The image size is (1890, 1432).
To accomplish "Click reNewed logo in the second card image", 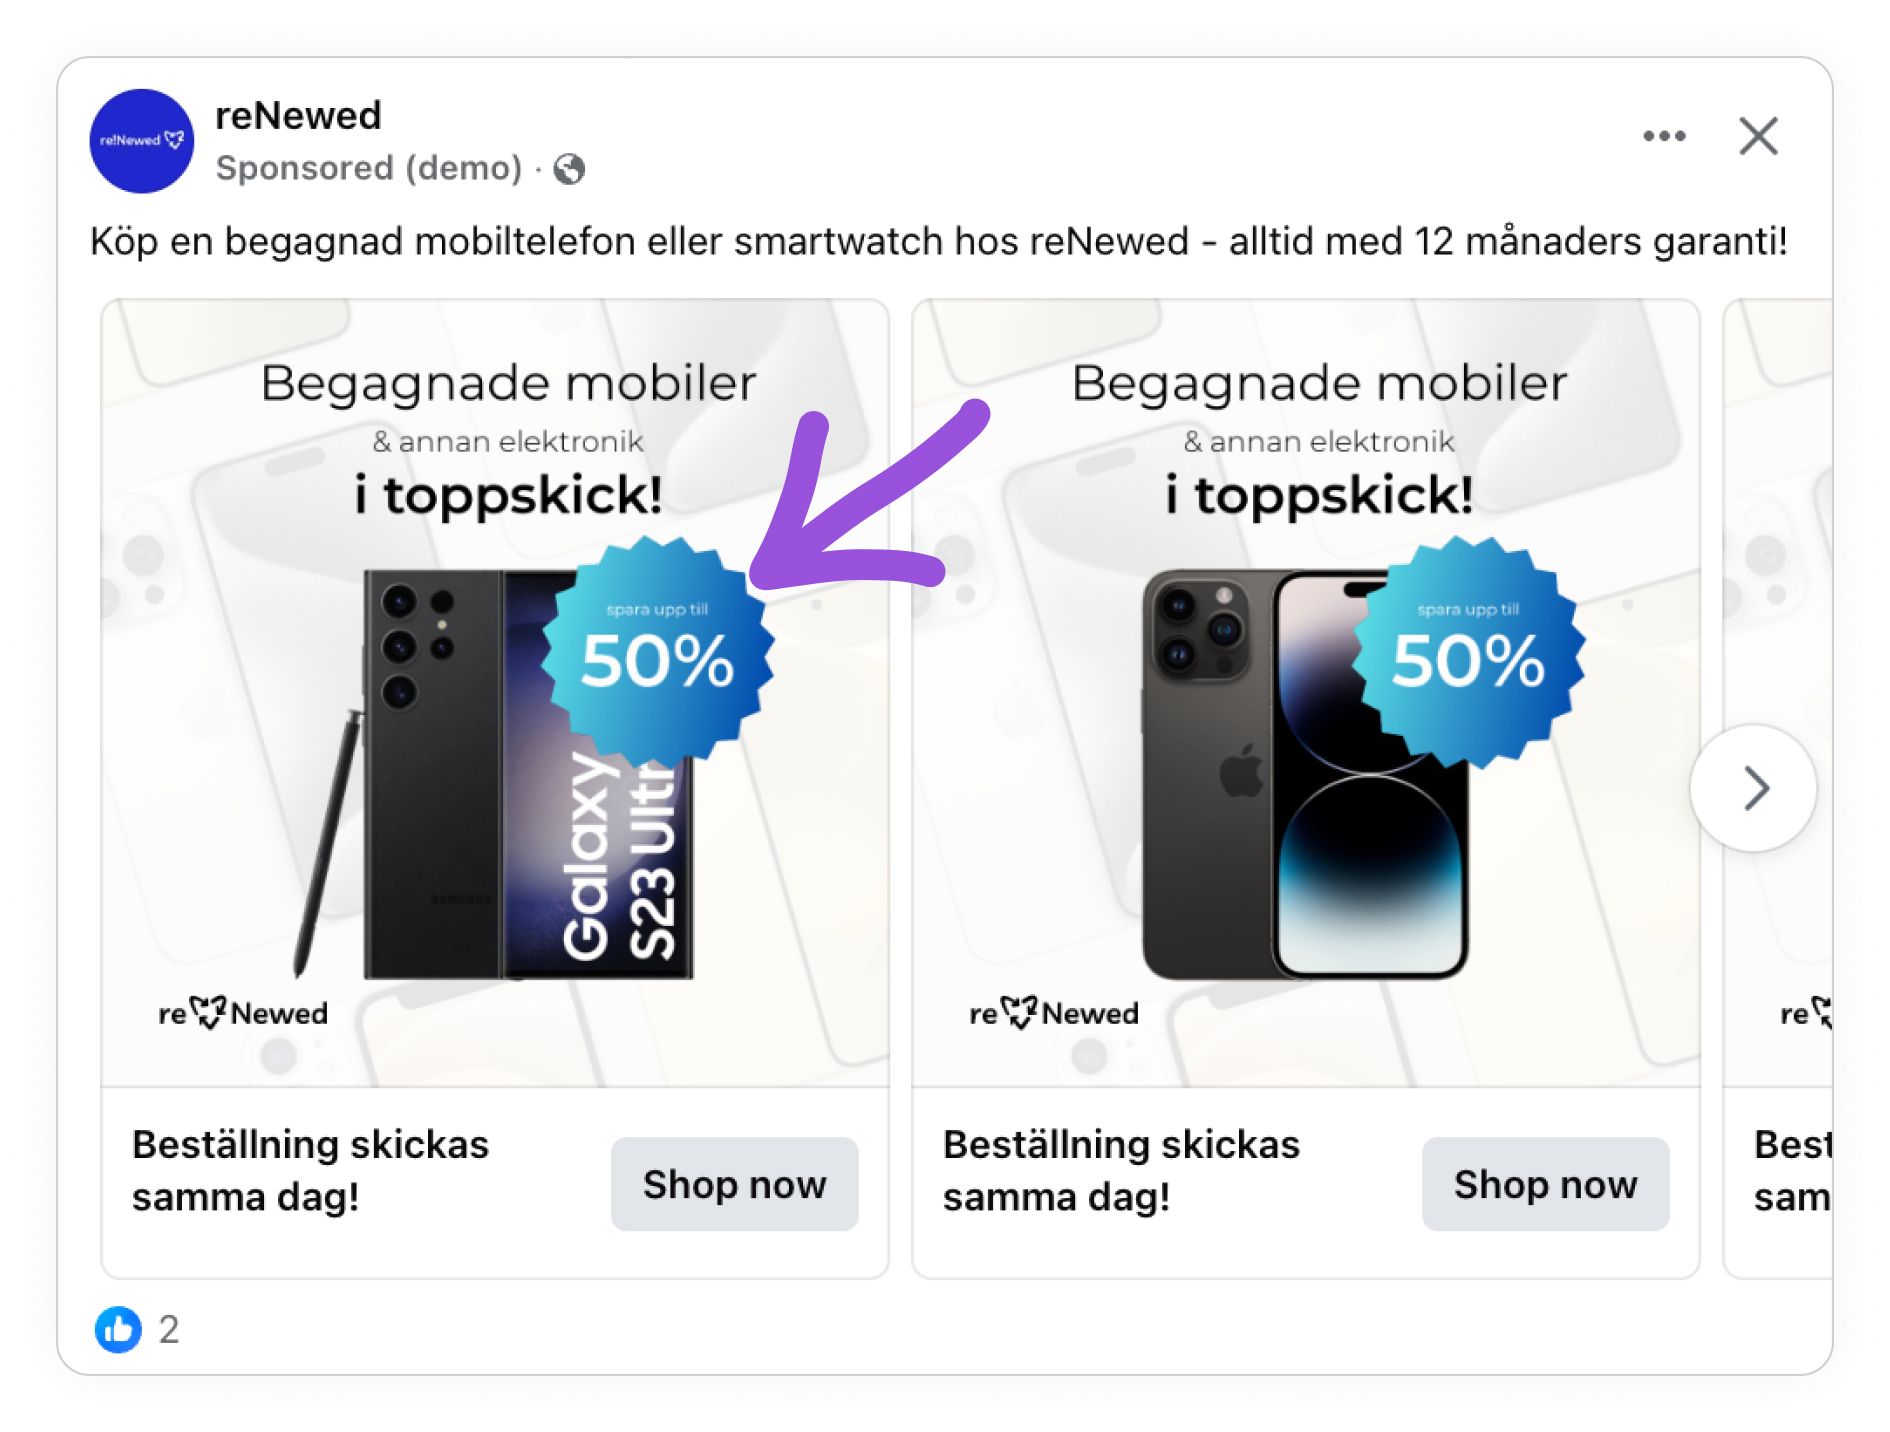I will [x=1054, y=1012].
